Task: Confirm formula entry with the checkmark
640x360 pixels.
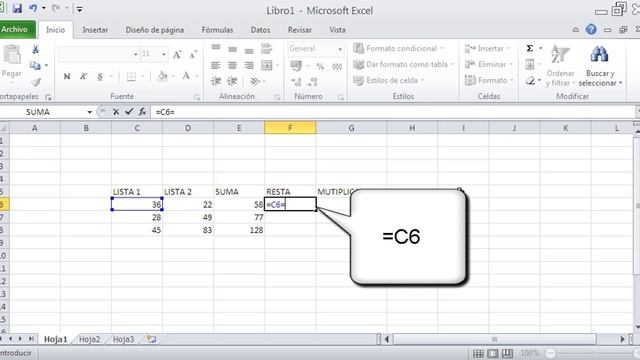Action: [x=129, y=112]
